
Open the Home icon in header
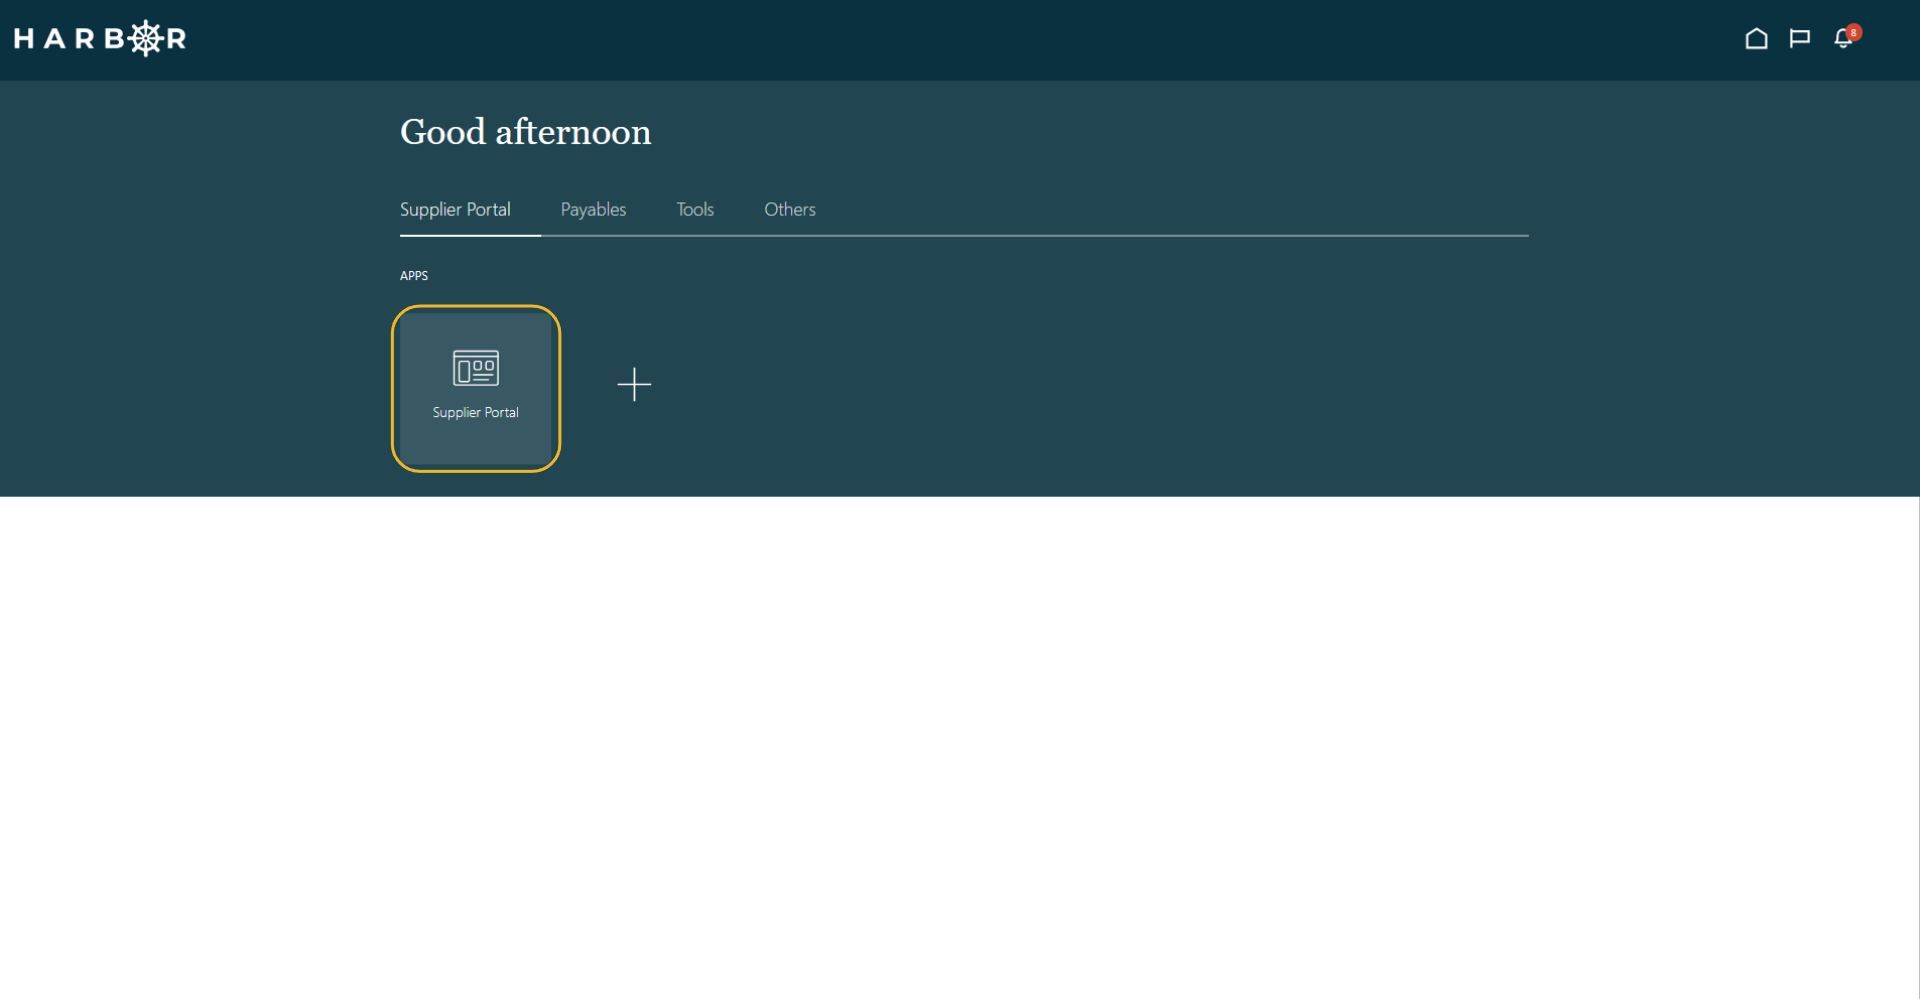tap(1756, 39)
